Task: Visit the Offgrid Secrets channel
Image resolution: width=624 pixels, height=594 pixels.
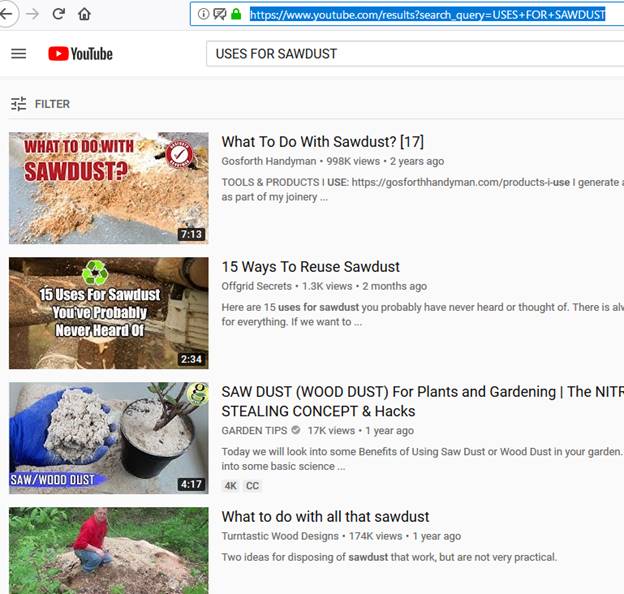Action: (x=256, y=286)
